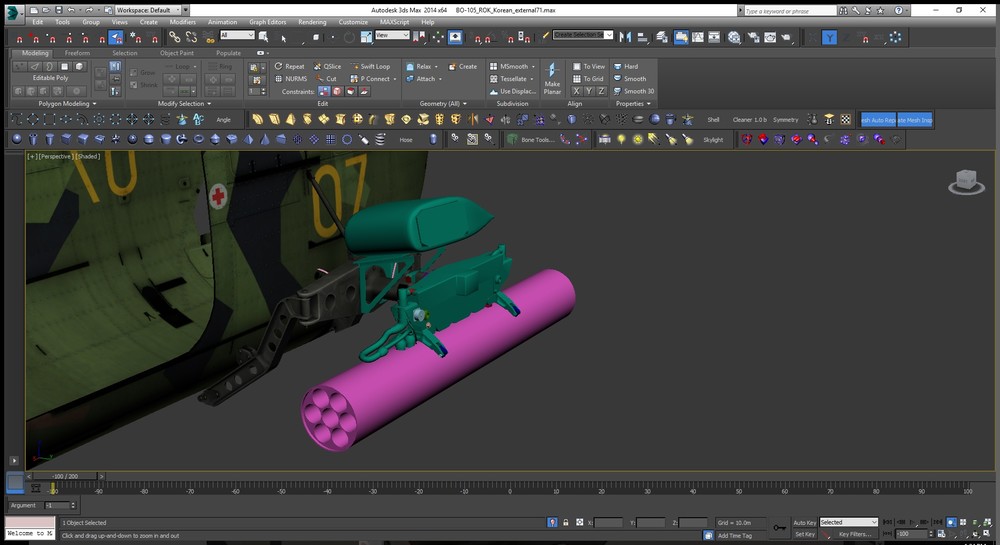Open the Modifiers menu
Image resolution: width=1000 pixels, height=545 pixels.
pos(183,21)
